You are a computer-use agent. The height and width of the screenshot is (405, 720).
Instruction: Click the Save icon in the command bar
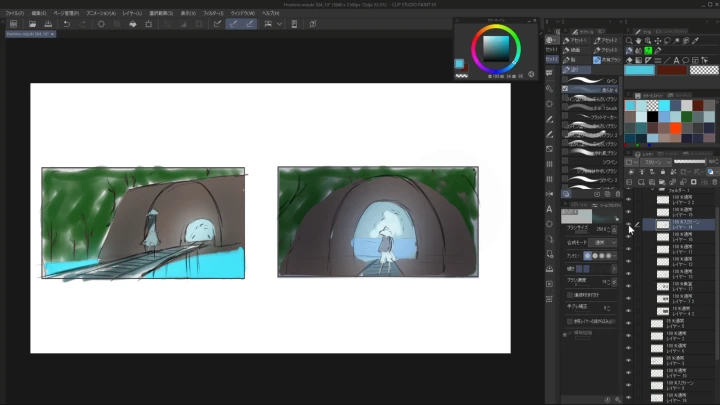(x=48, y=24)
